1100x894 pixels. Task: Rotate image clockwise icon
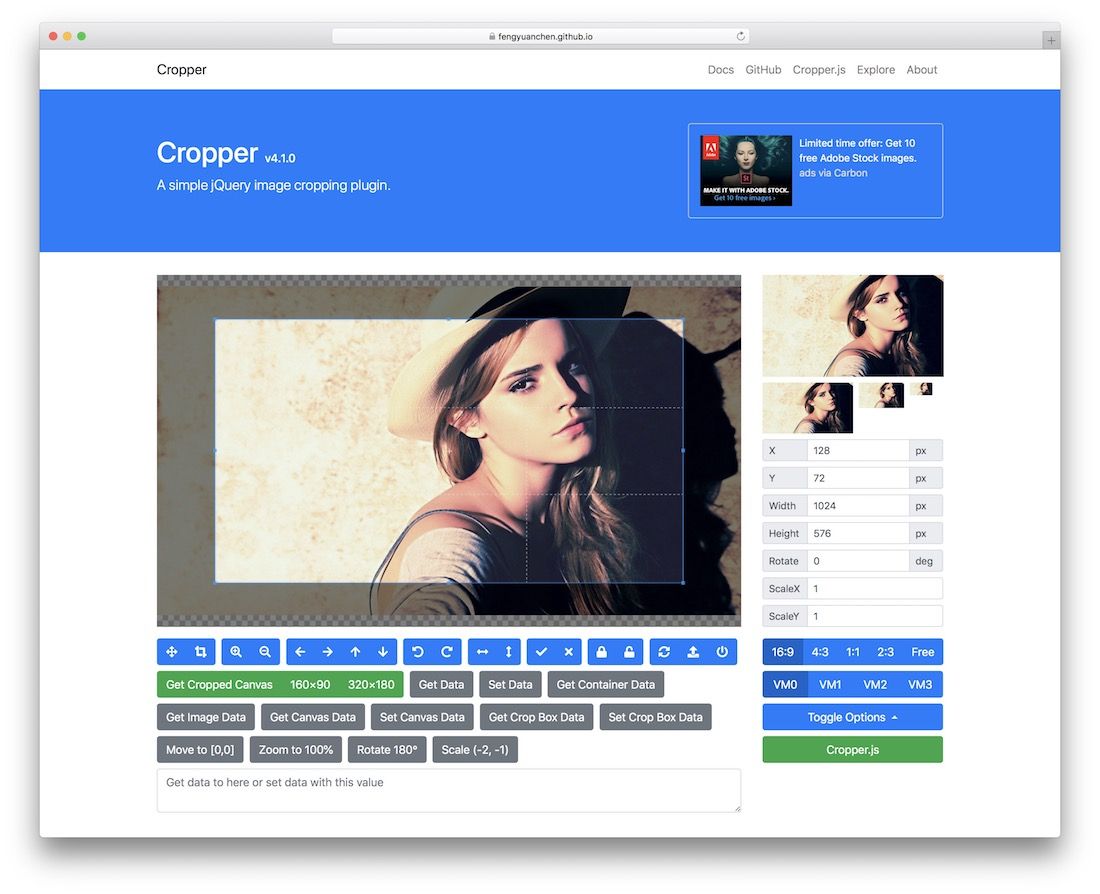[447, 652]
